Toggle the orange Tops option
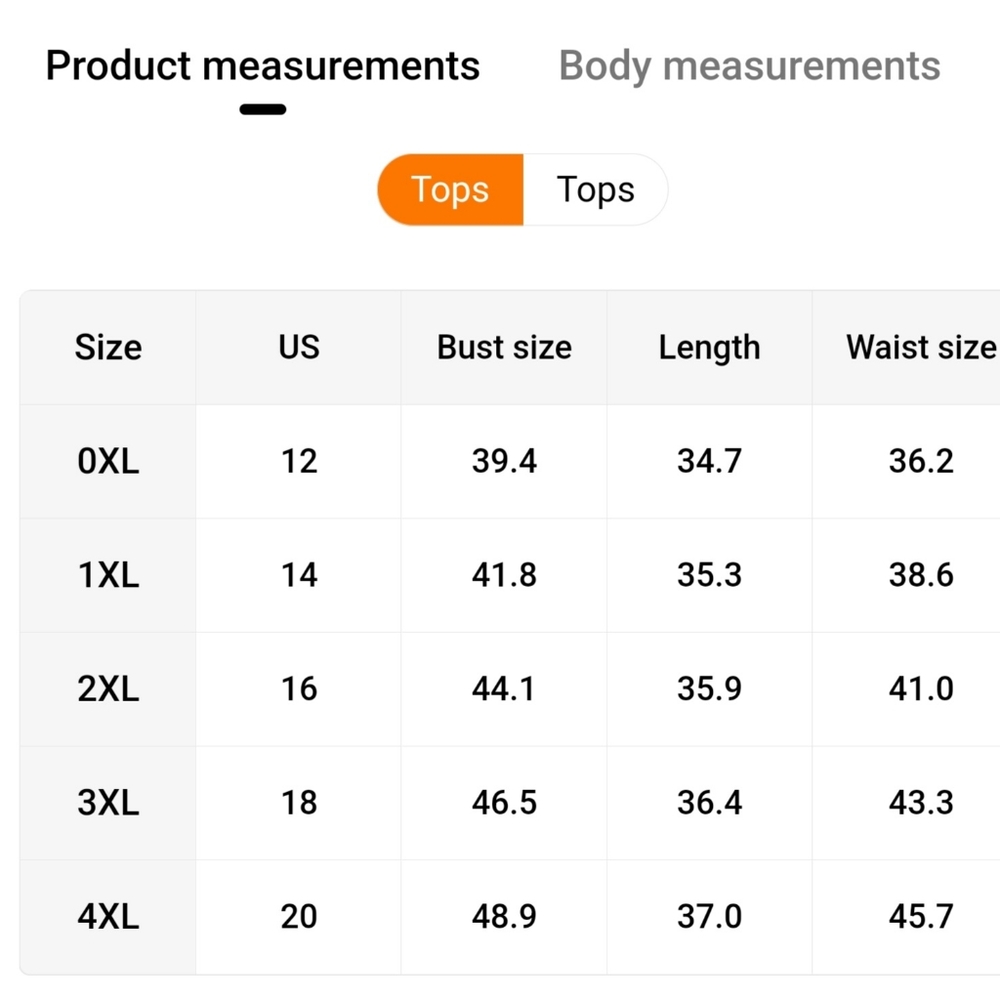 (450, 189)
